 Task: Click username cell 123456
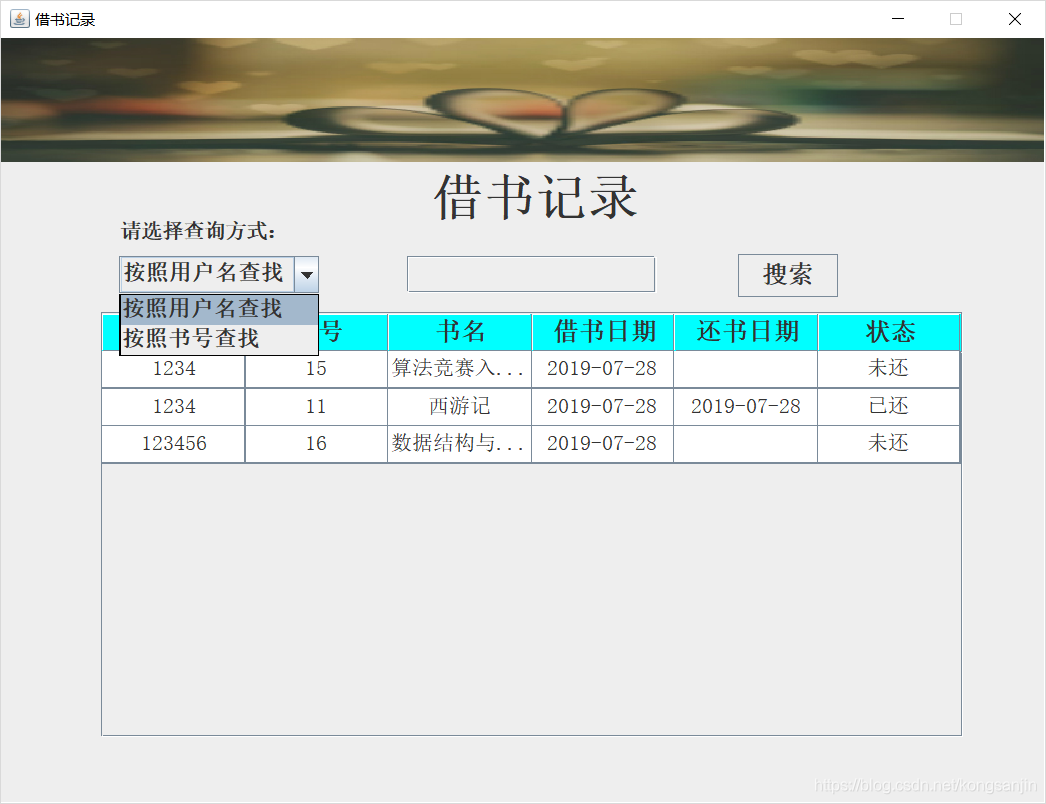(174, 444)
